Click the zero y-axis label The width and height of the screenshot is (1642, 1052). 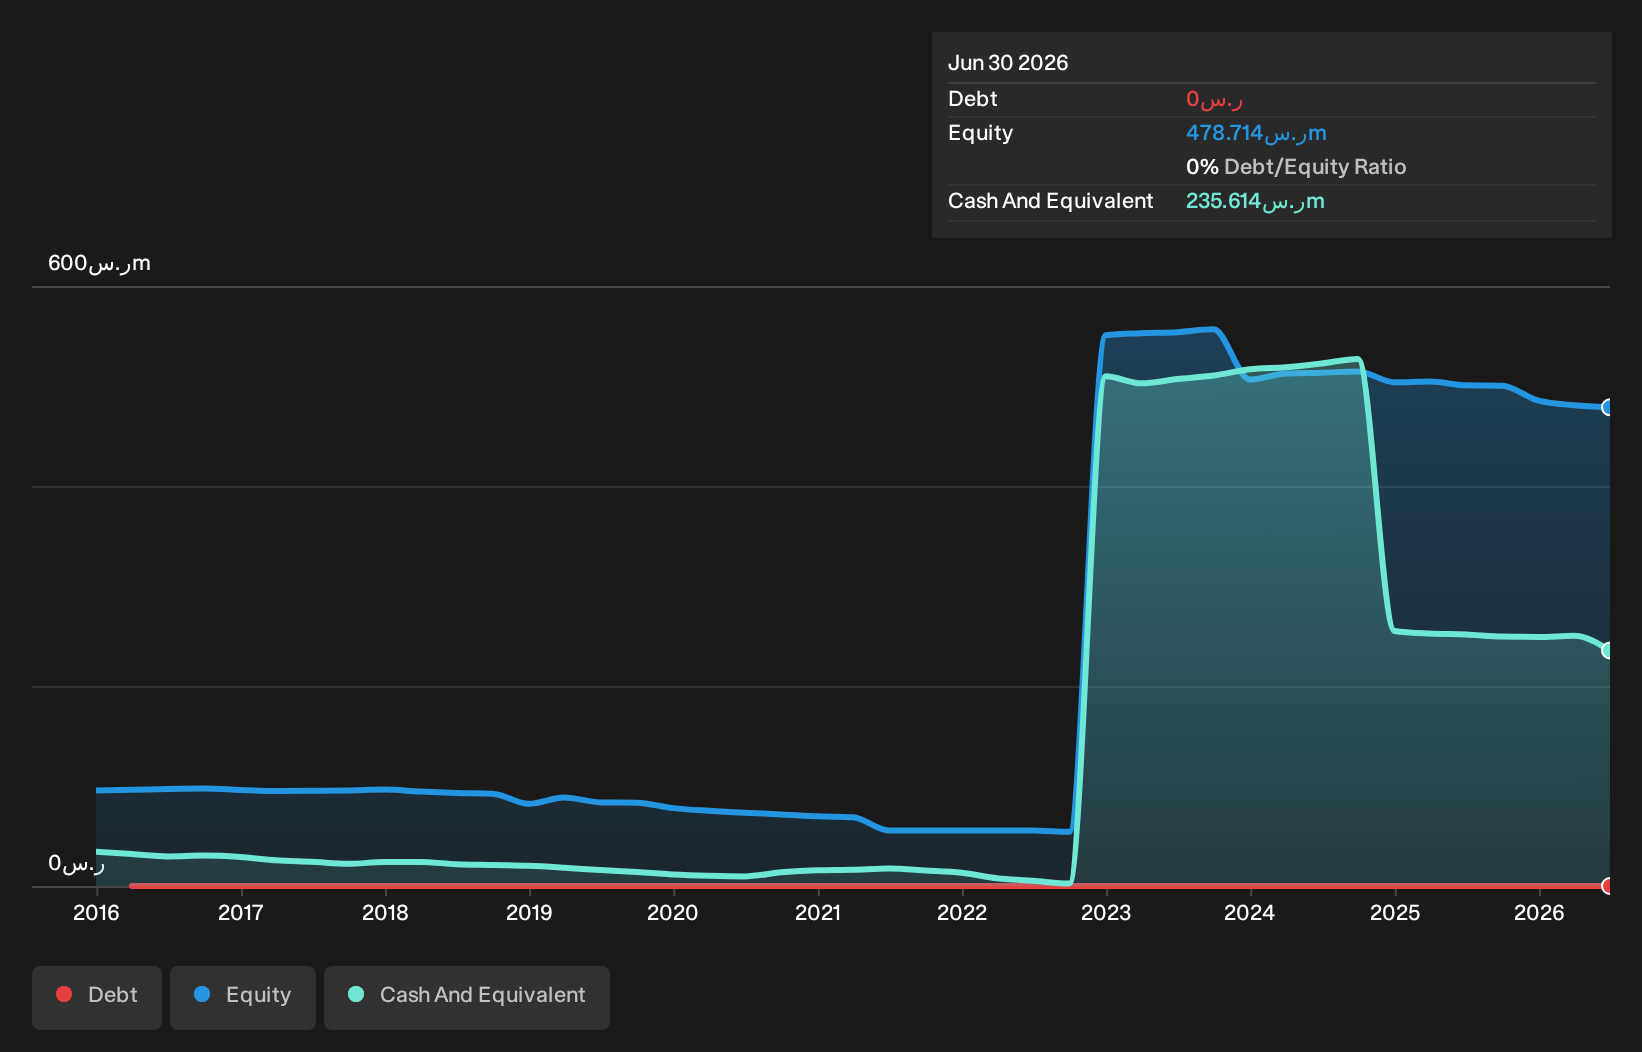76,863
